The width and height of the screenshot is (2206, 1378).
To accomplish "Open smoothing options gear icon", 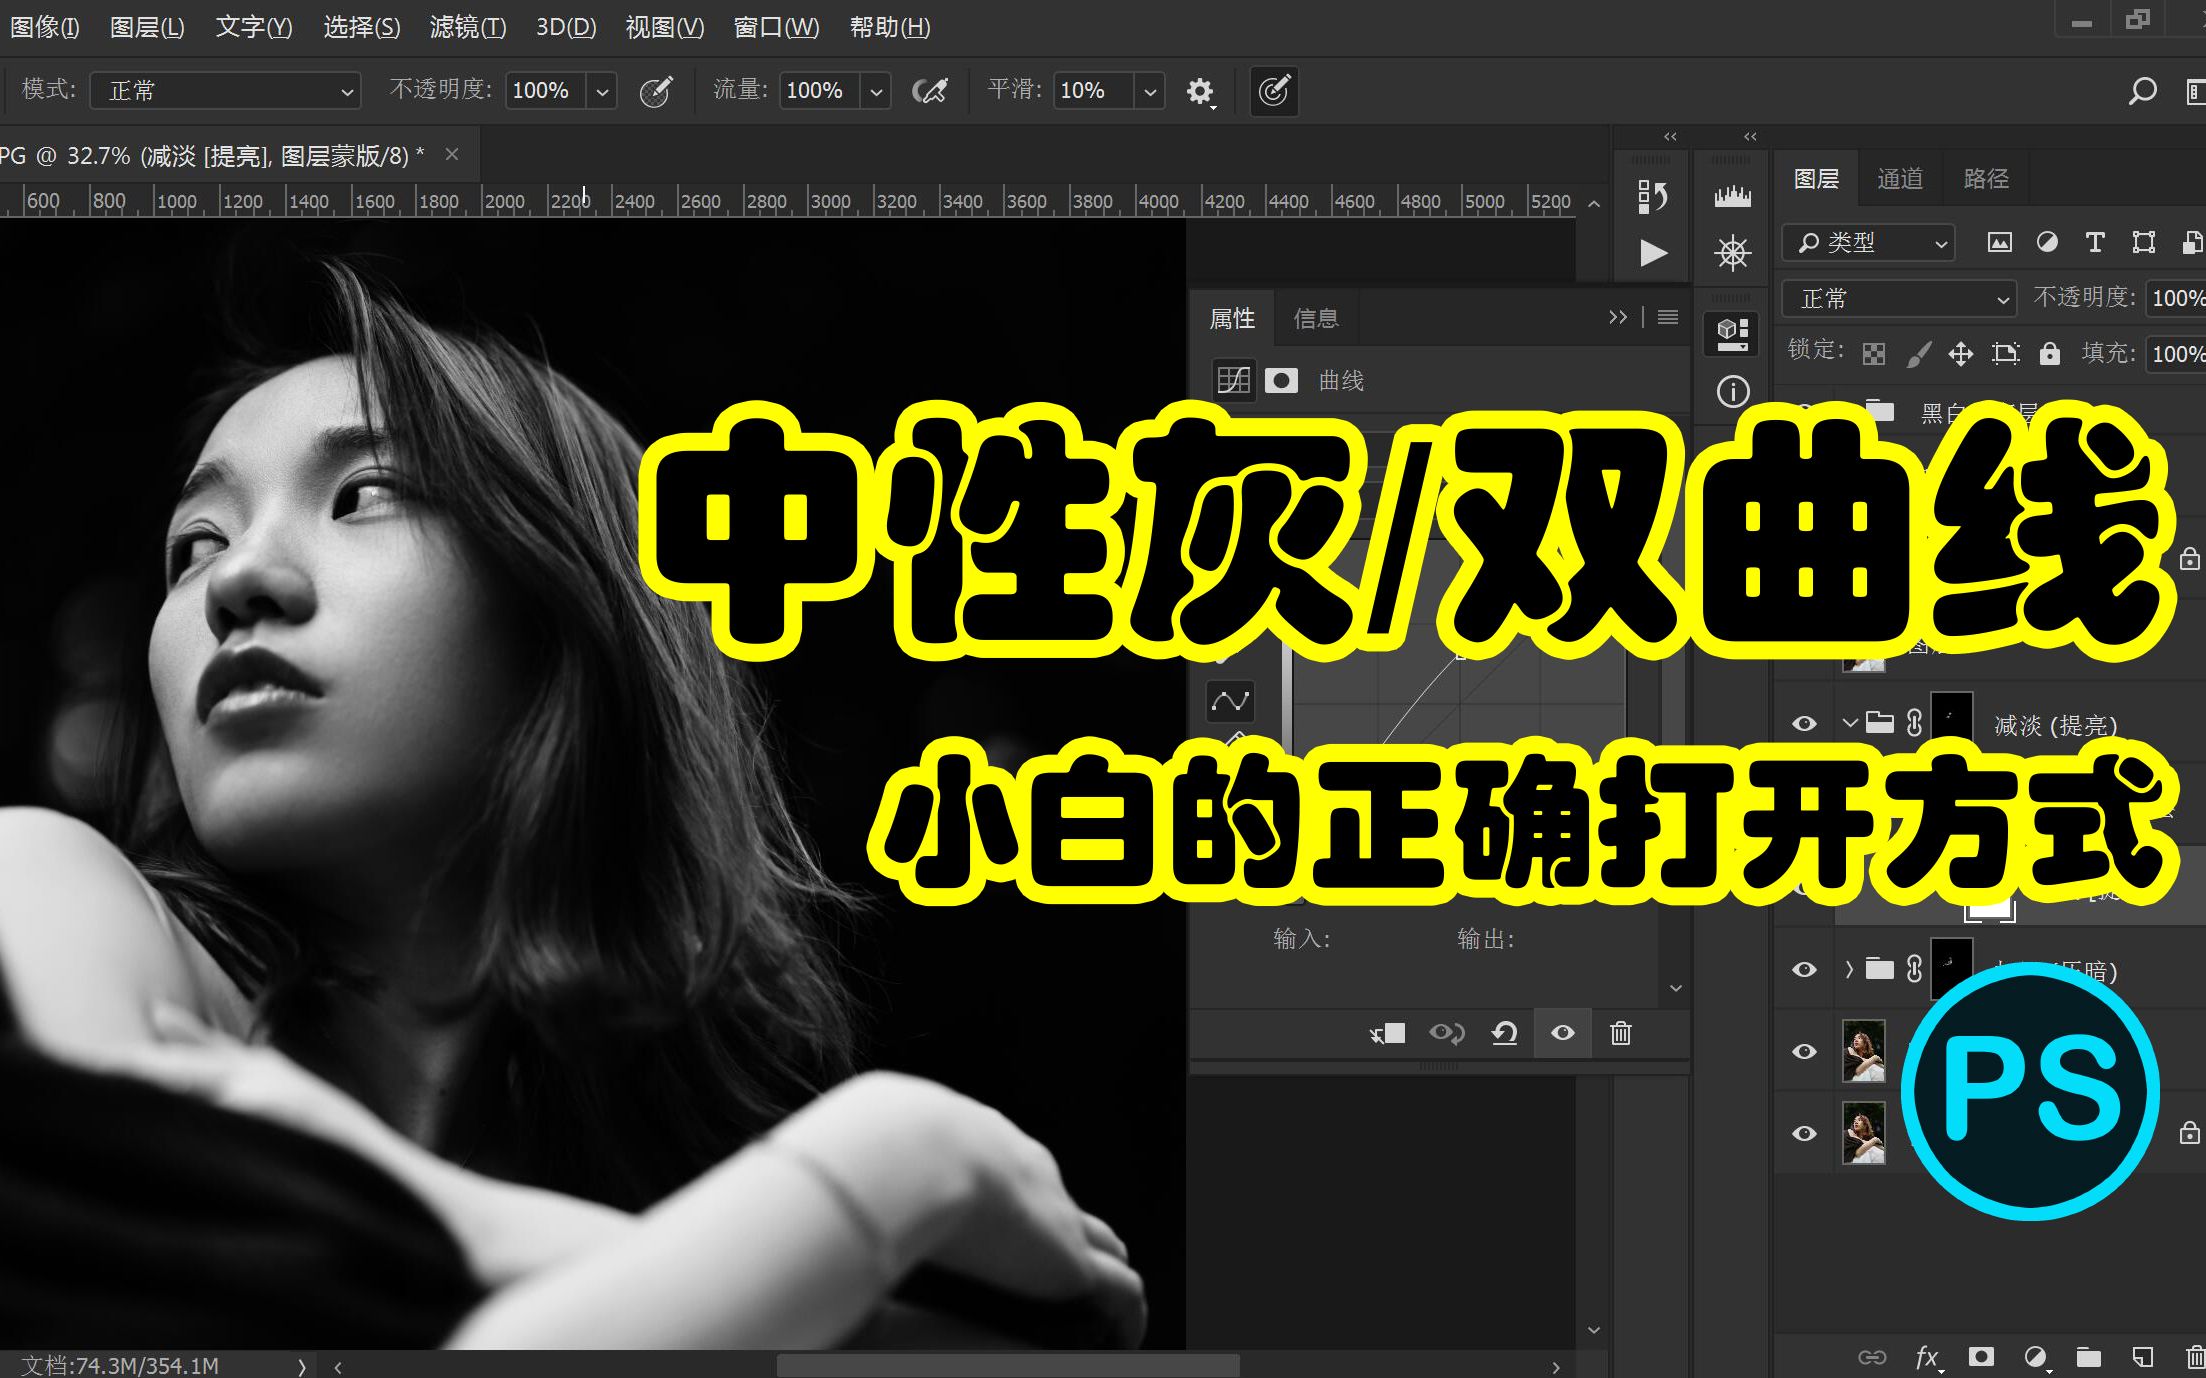I will (1200, 92).
